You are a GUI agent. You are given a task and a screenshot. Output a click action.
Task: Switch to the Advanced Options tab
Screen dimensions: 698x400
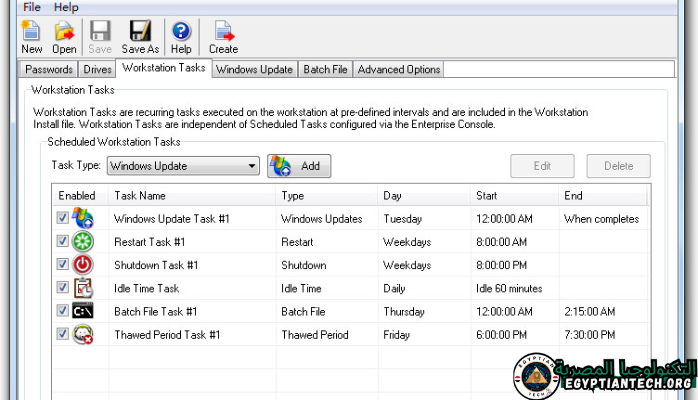pyautogui.click(x=398, y=69)
